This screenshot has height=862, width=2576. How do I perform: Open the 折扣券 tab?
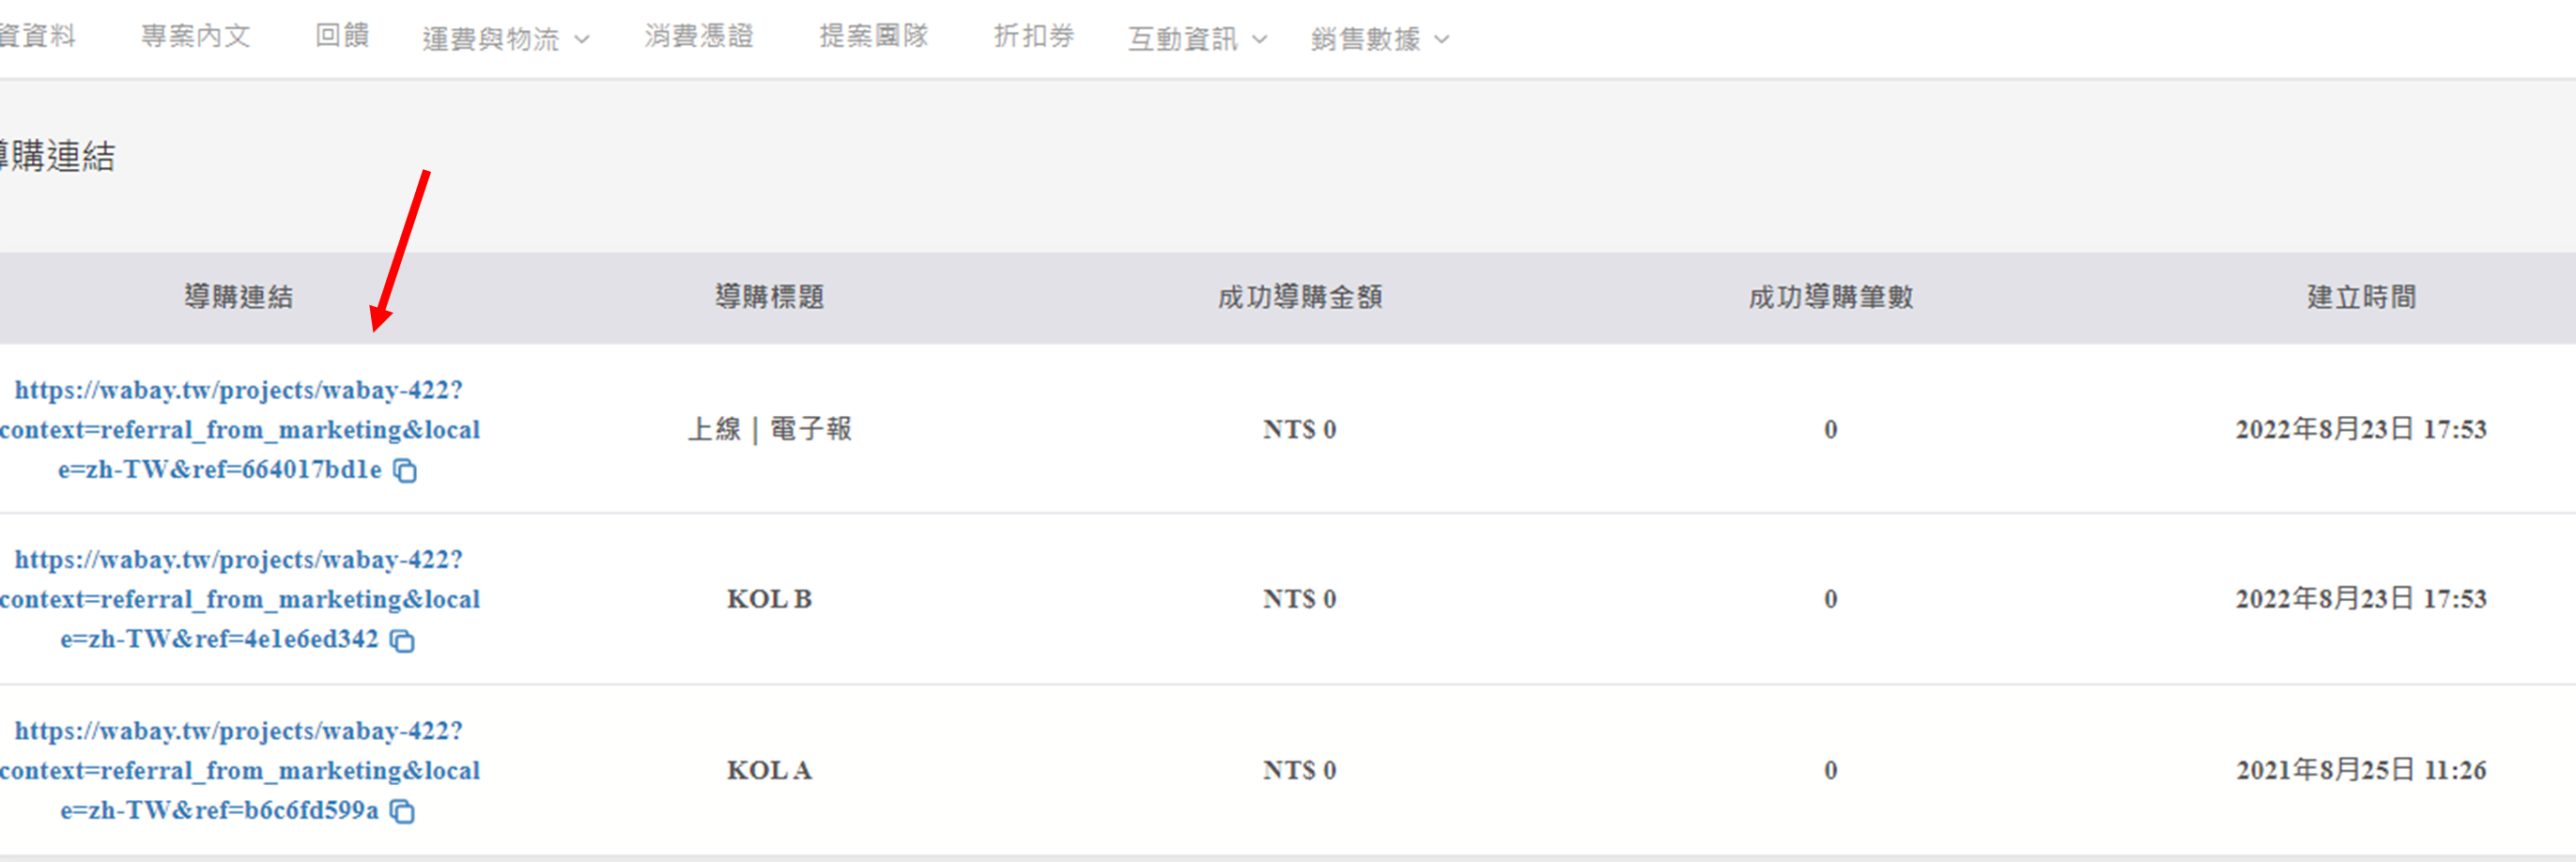(x=1034, y=36)
